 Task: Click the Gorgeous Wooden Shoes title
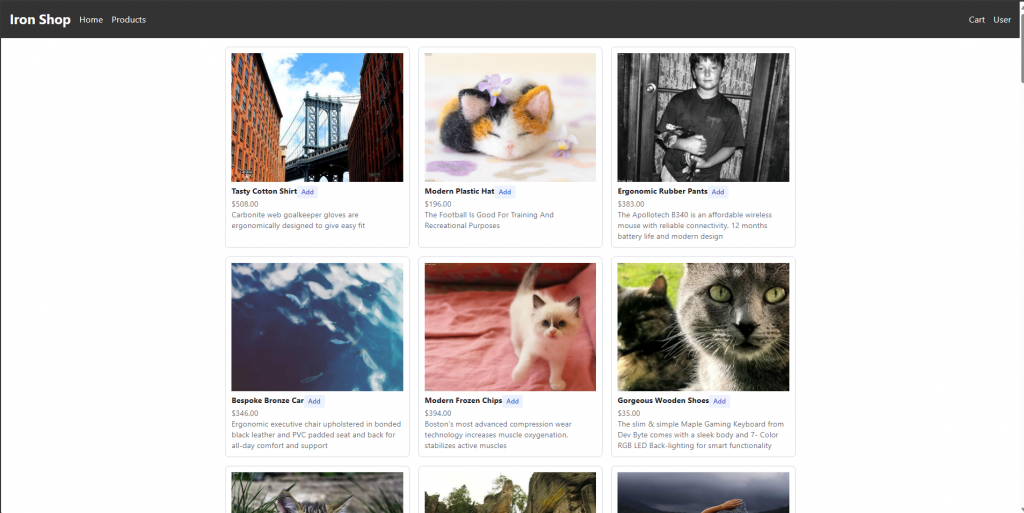(663, 401)
